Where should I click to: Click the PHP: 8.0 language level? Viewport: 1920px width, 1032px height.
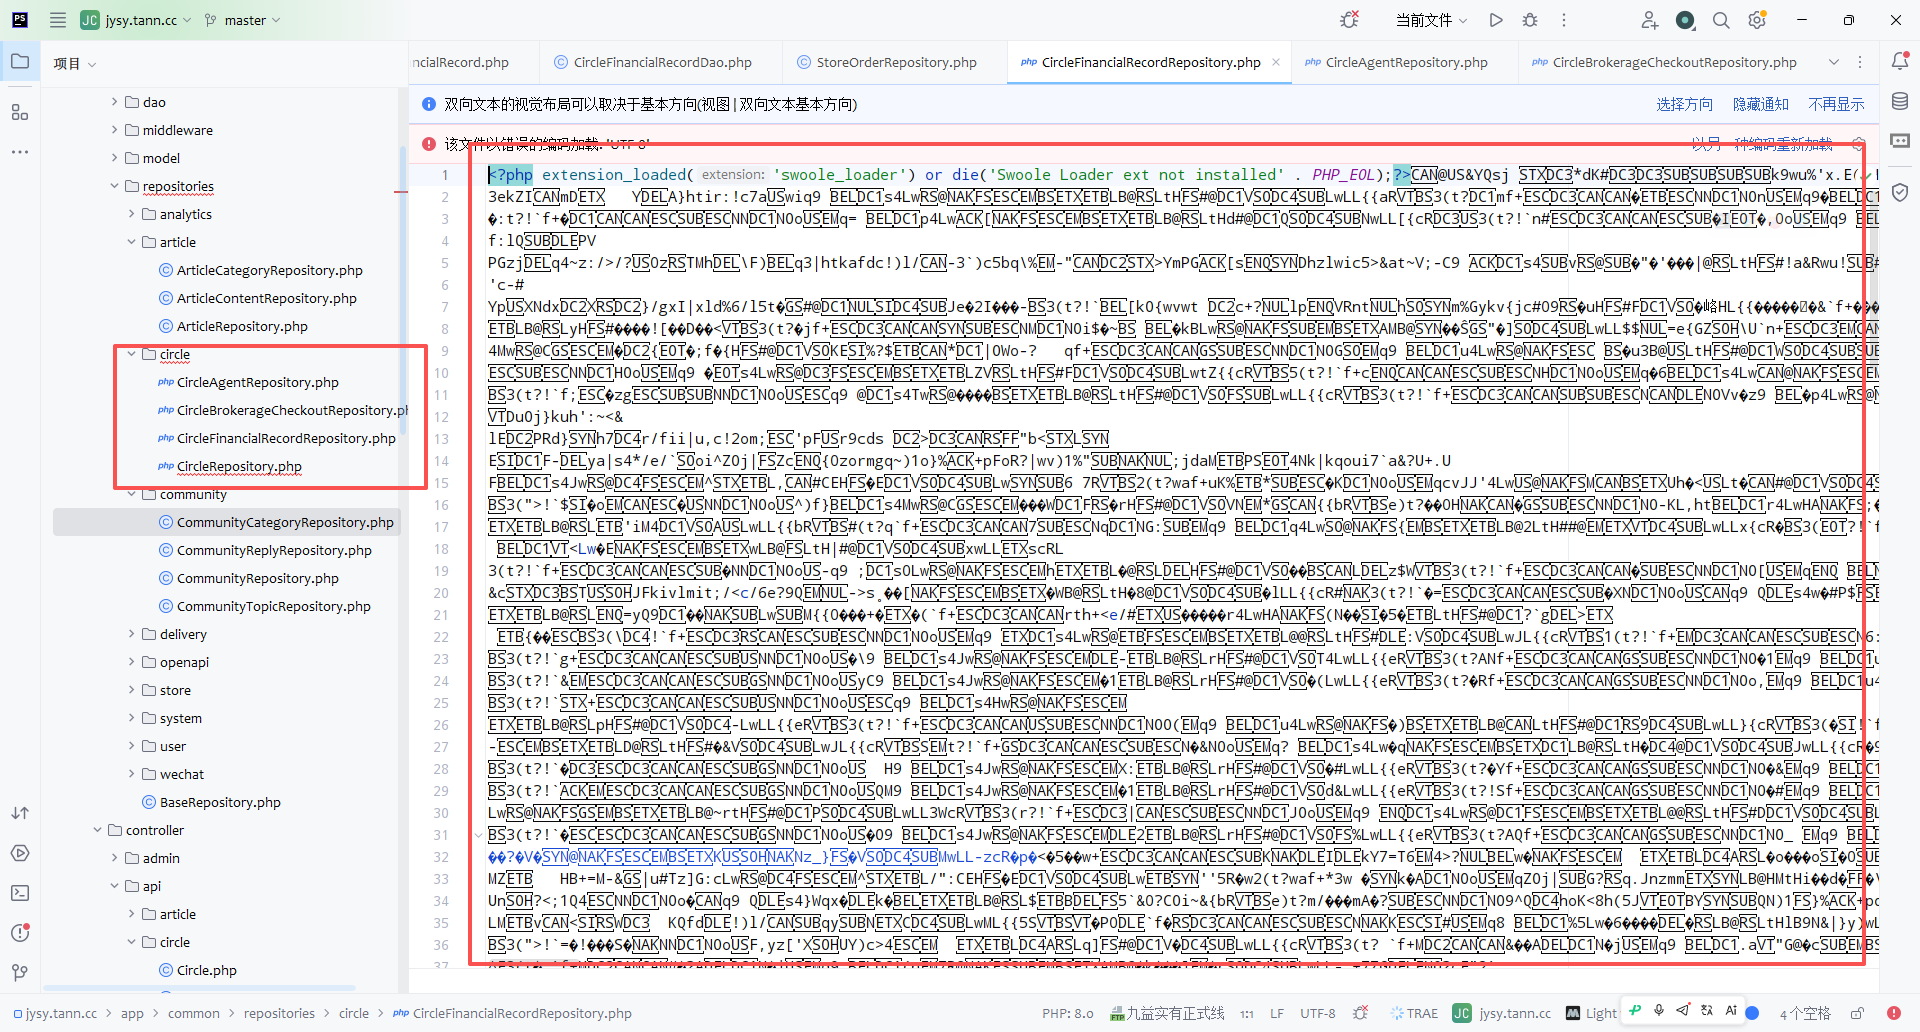[1068, 1013]
